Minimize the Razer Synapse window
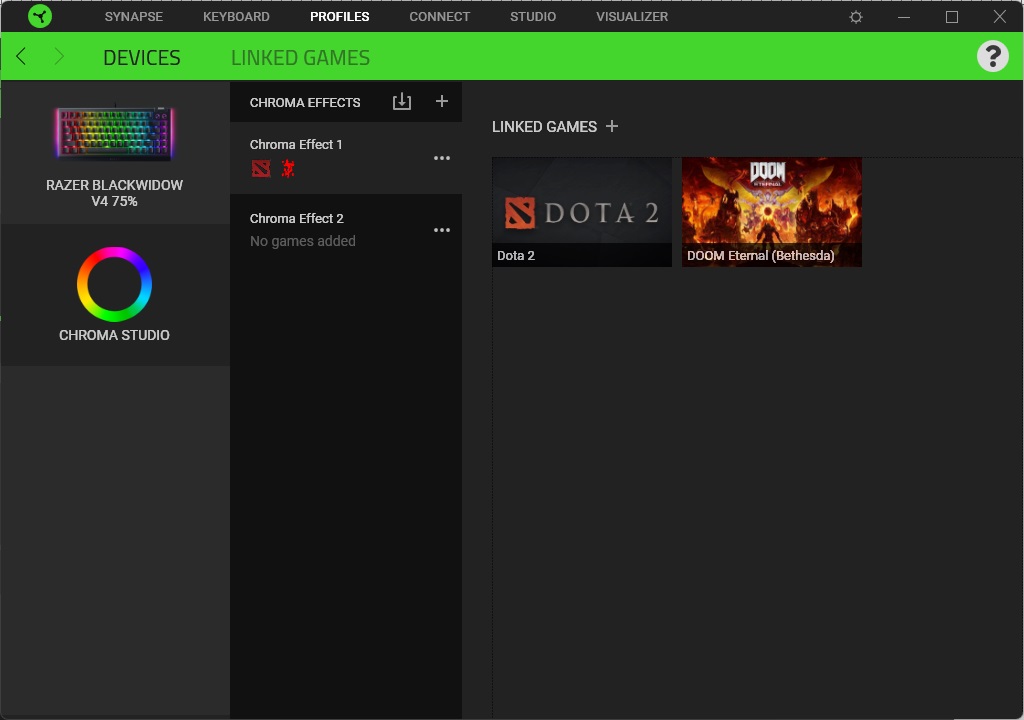 pyautogui.click(x=904, y=17)
